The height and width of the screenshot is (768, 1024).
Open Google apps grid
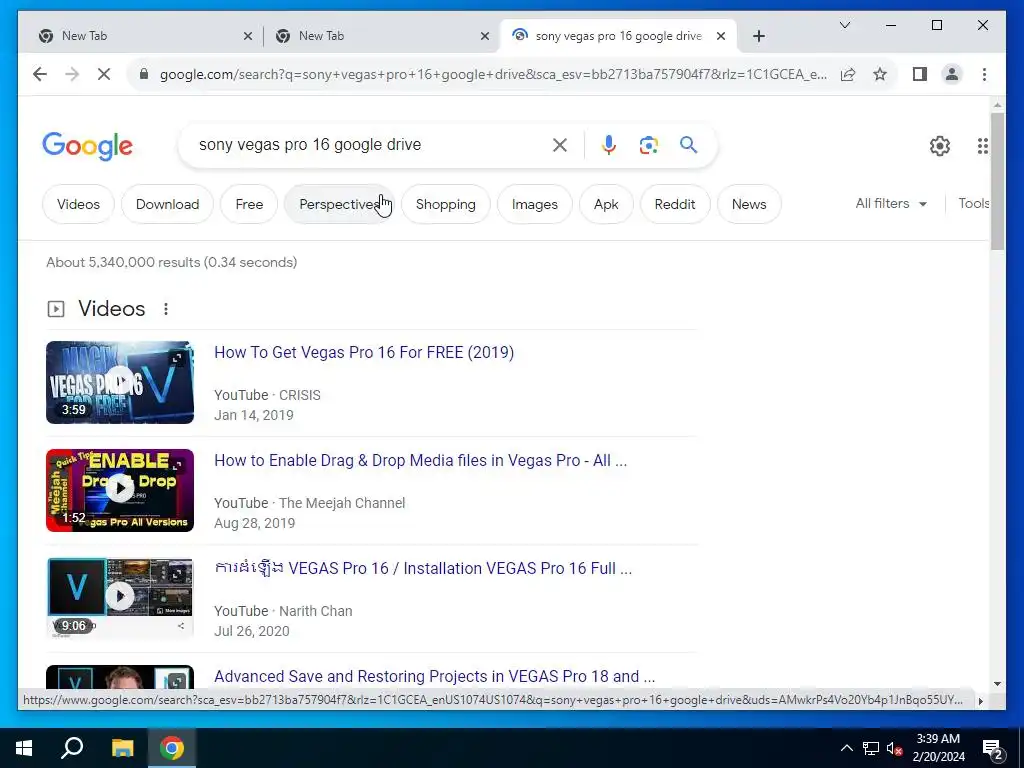tap(982, 146)
